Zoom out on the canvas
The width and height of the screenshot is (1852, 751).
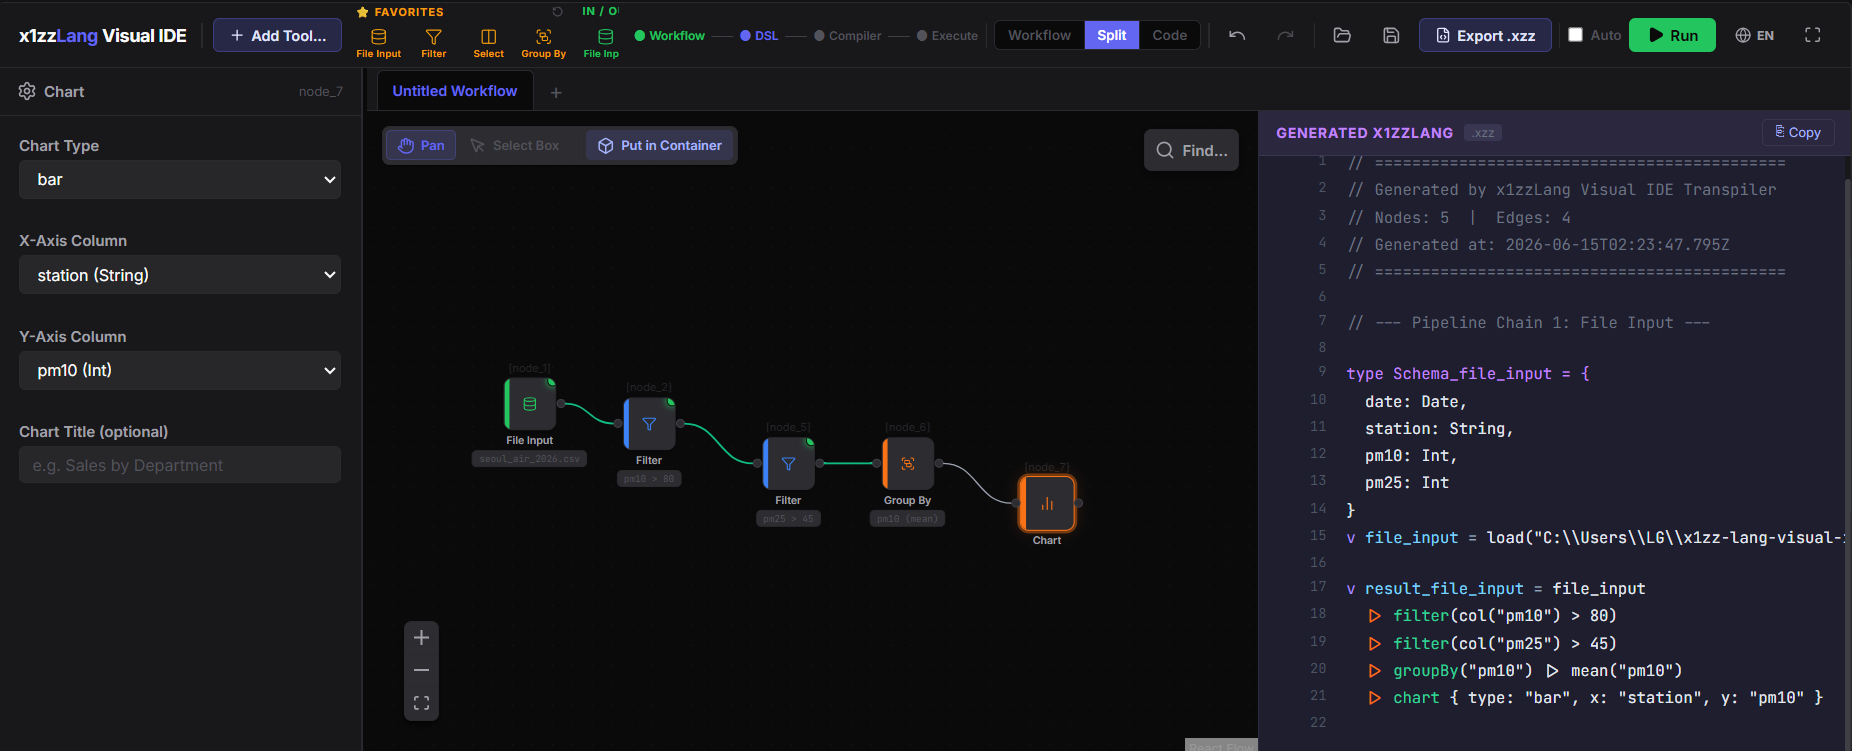[421, 670]
